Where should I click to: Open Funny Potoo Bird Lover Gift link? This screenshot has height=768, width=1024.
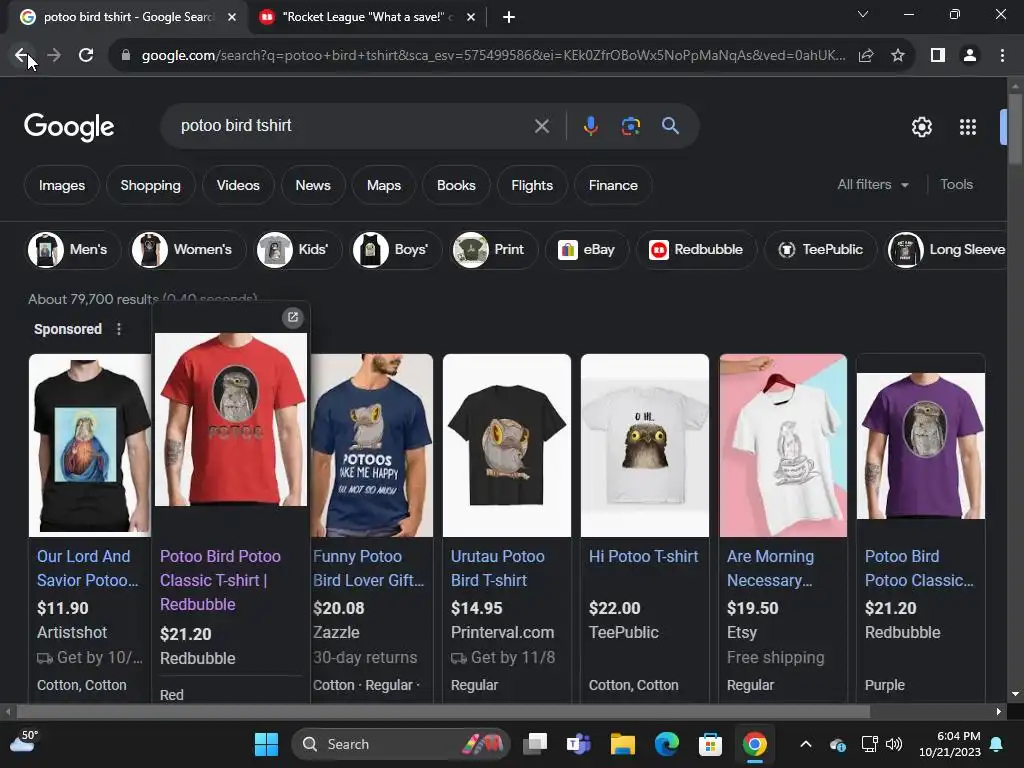click(368, 568)
